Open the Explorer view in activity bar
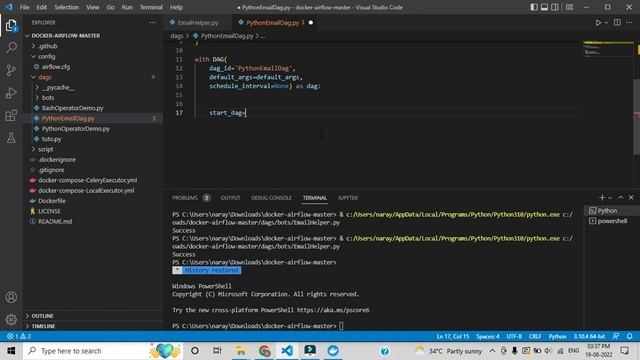The image size is (640, 360). coord(11,26)
